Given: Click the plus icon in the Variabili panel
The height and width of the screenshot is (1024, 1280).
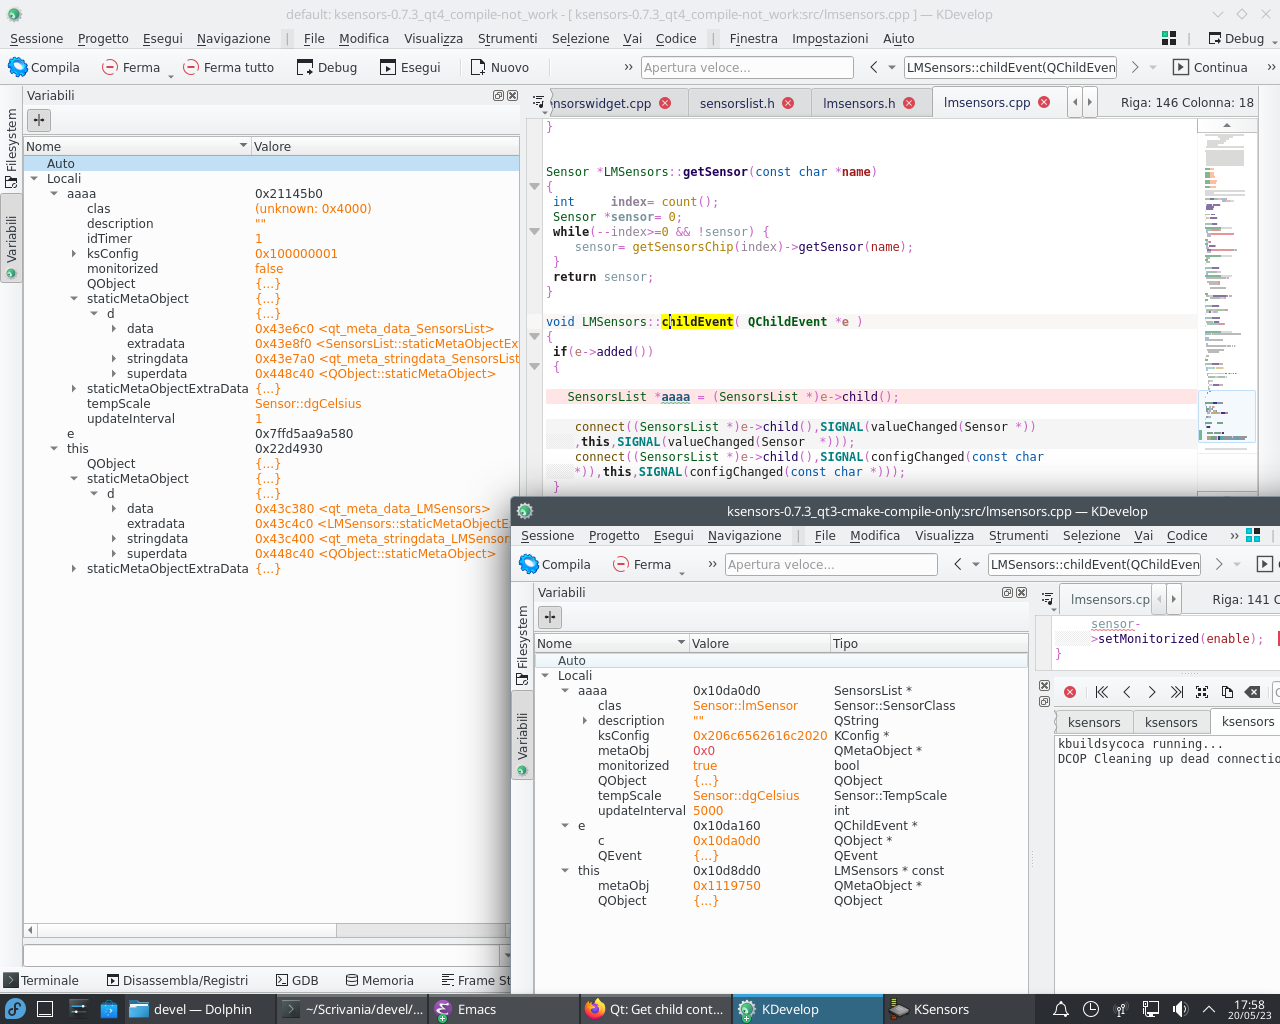Looking at the screenshot, I should [38, 120].
